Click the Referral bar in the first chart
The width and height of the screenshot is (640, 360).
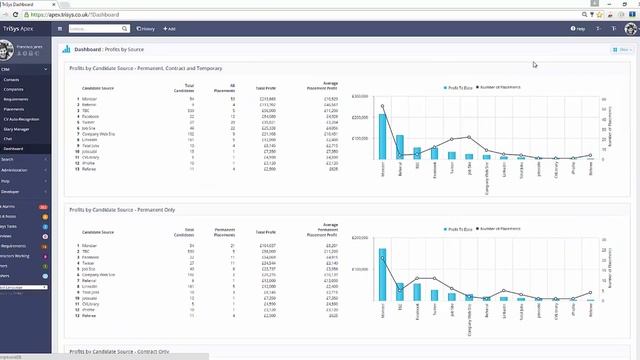point(400,147)
